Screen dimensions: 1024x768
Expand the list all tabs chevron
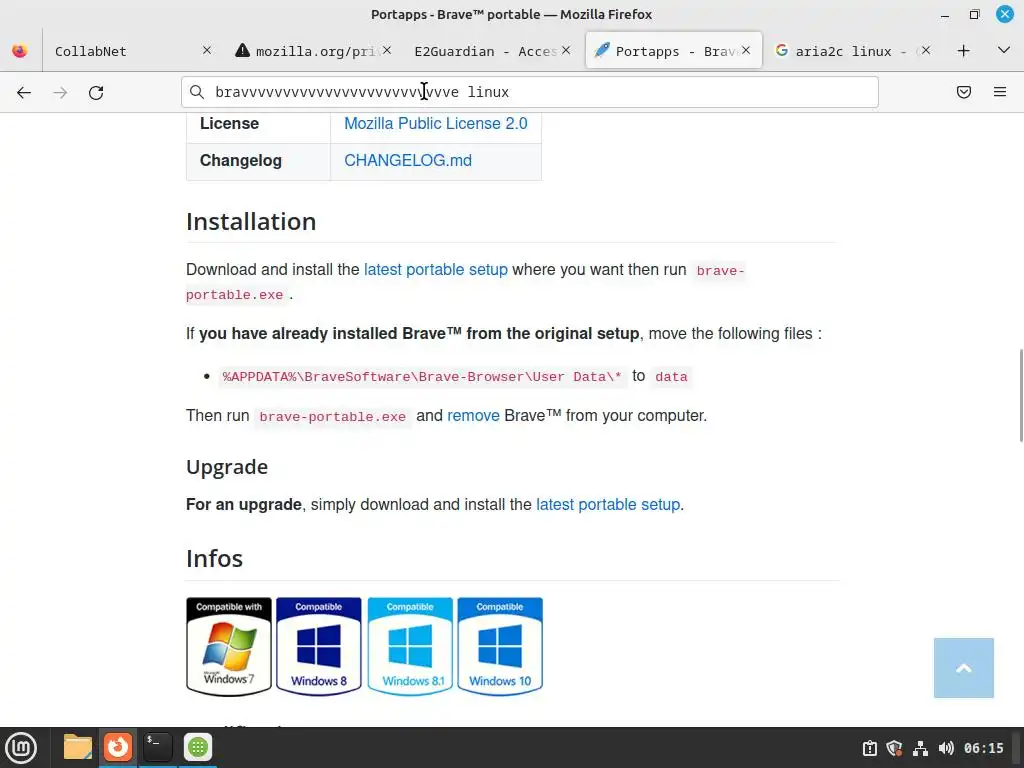[x=1004, y=50]
